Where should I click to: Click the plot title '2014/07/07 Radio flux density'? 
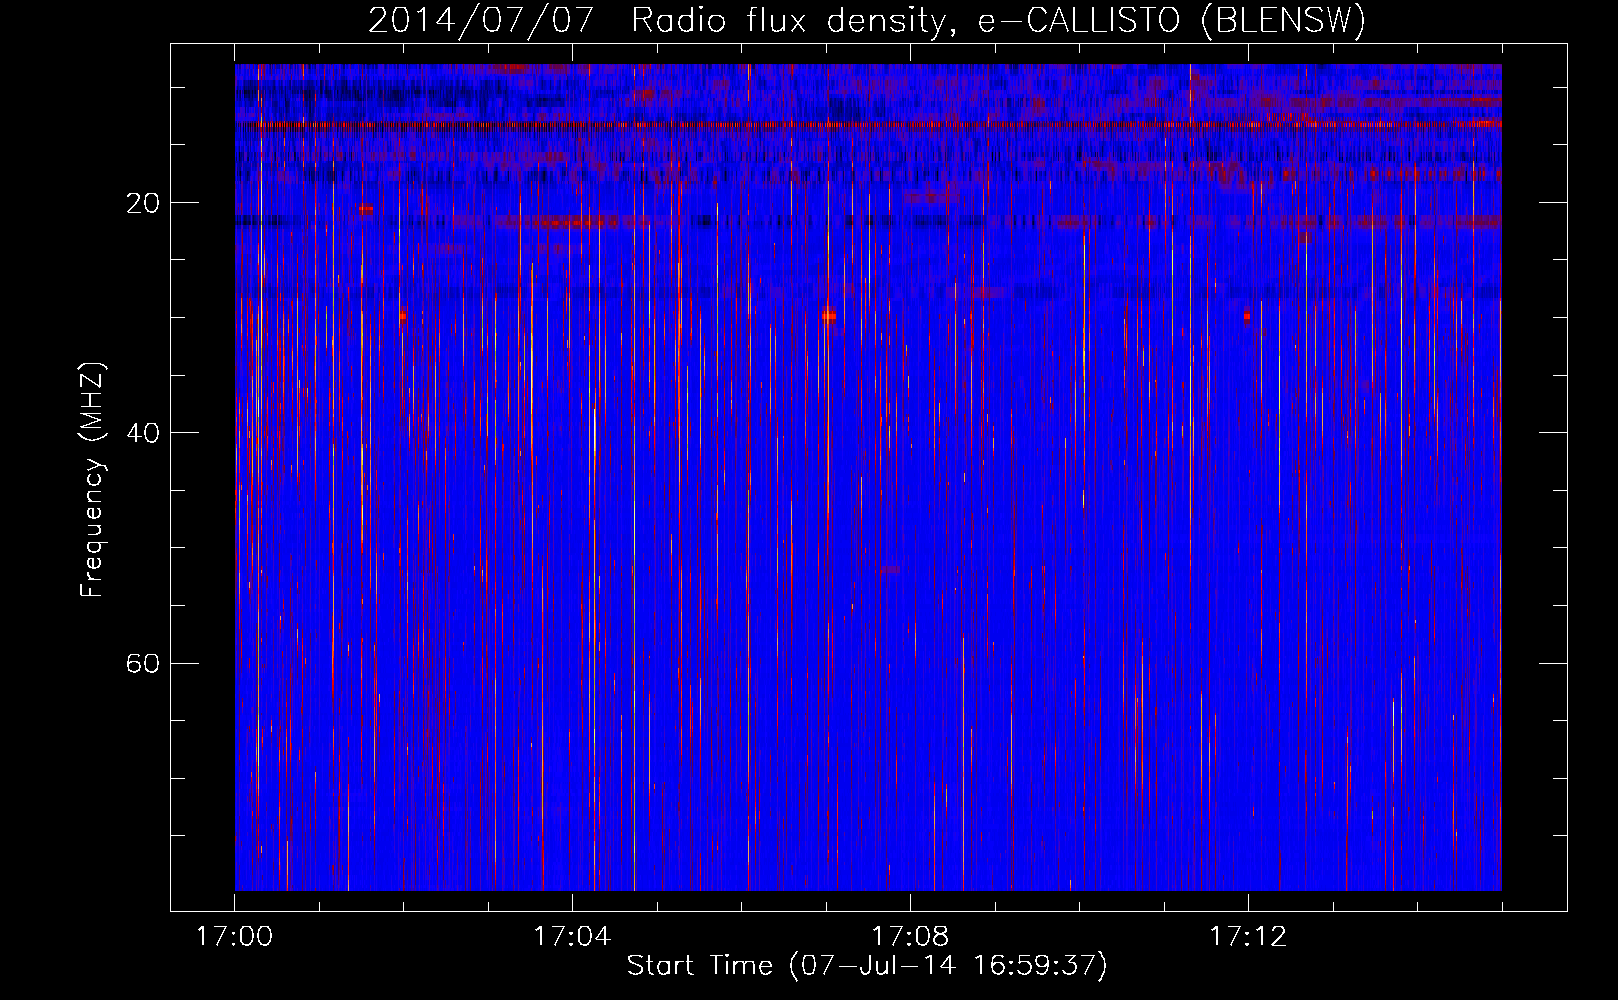coord(866,20)
